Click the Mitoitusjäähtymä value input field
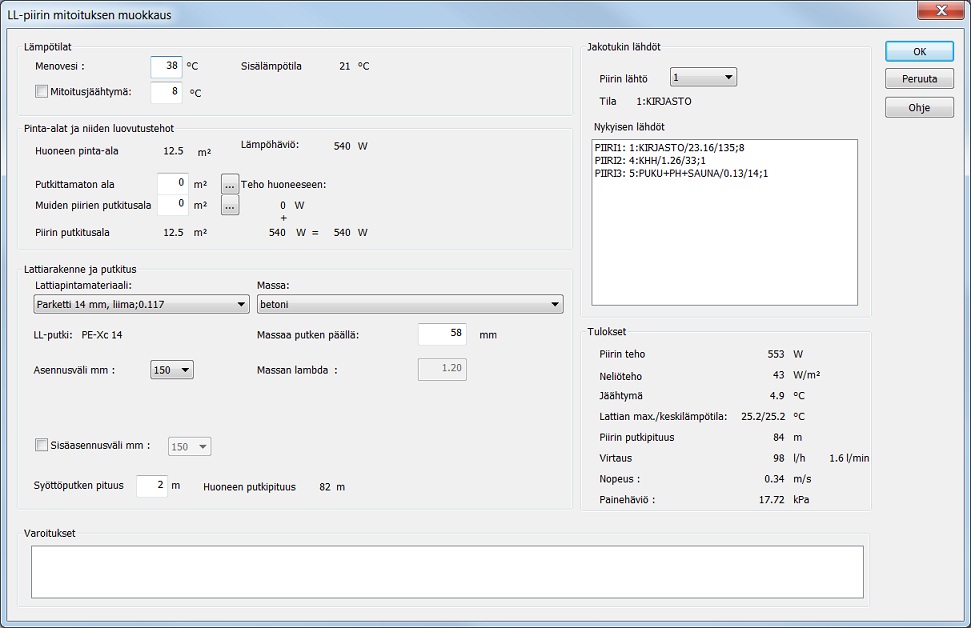971x628 pixels. [166, 92]
